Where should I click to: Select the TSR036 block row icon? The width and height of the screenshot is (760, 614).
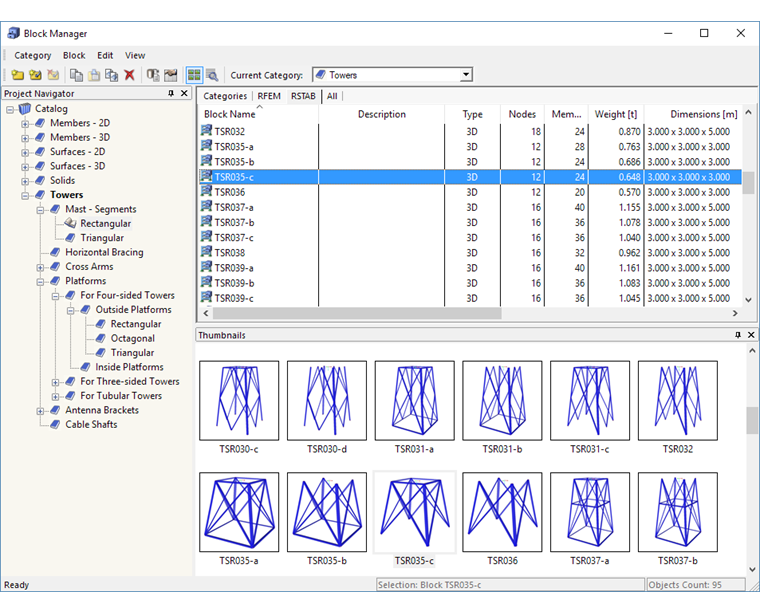click(x=206, y=192)
